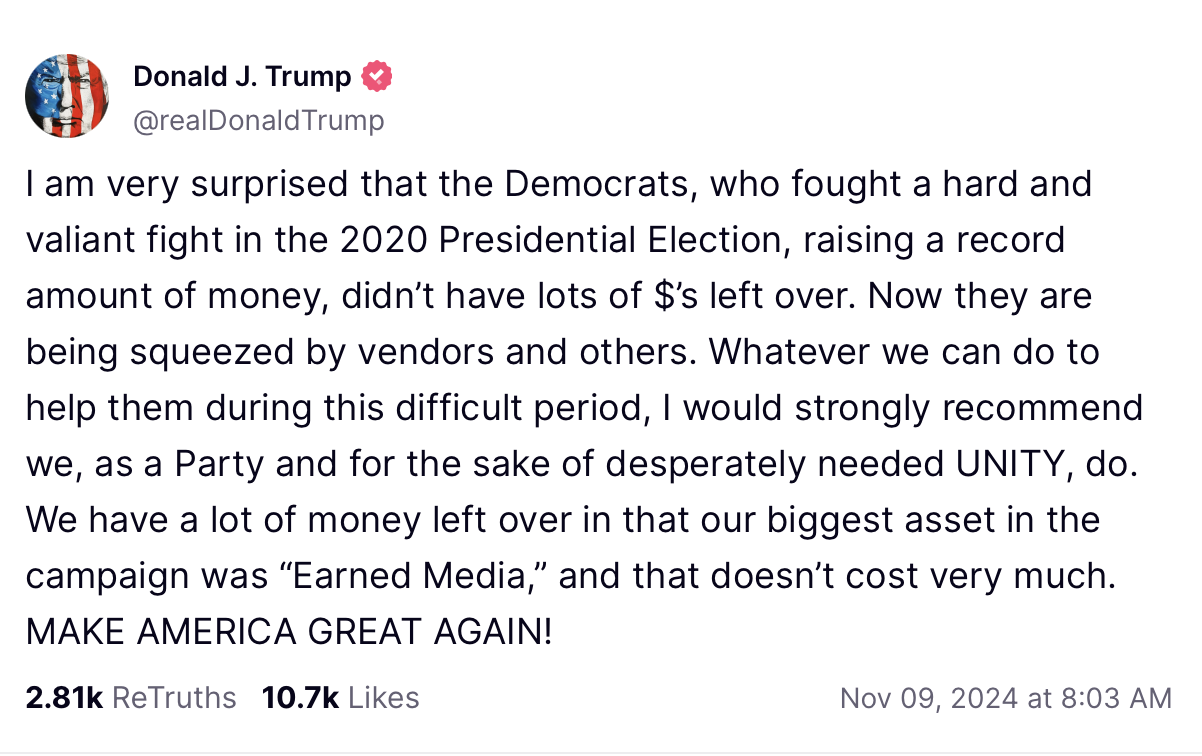
Task: Open the Likes label list
Action: point(384,697)
